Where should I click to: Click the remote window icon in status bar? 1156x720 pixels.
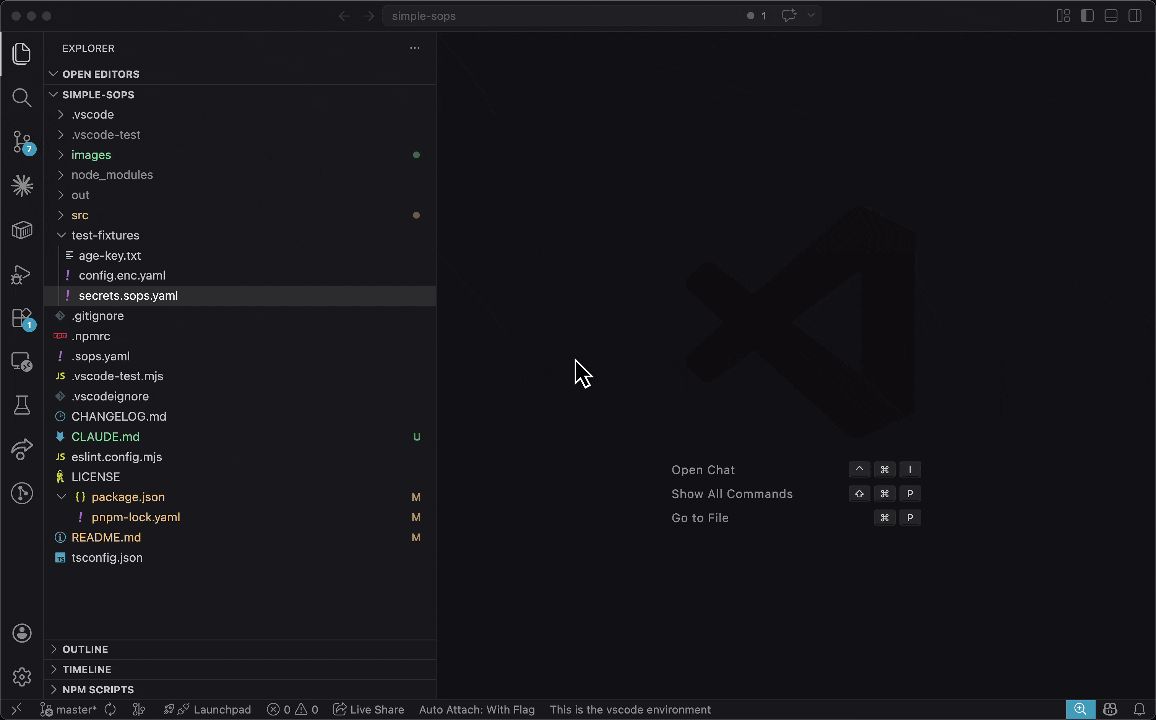coord(16,710)
